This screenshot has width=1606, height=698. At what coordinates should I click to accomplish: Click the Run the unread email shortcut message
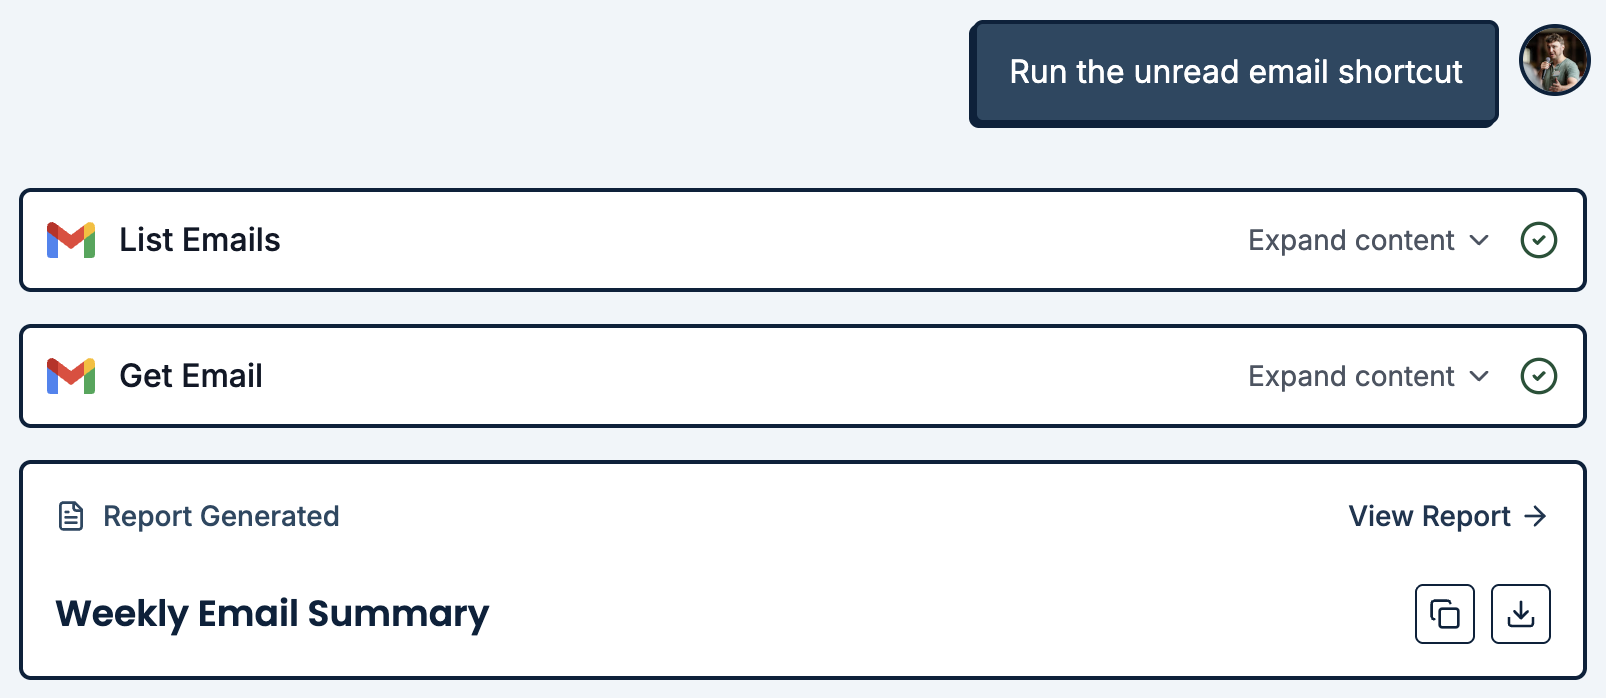click(1236, 71)
